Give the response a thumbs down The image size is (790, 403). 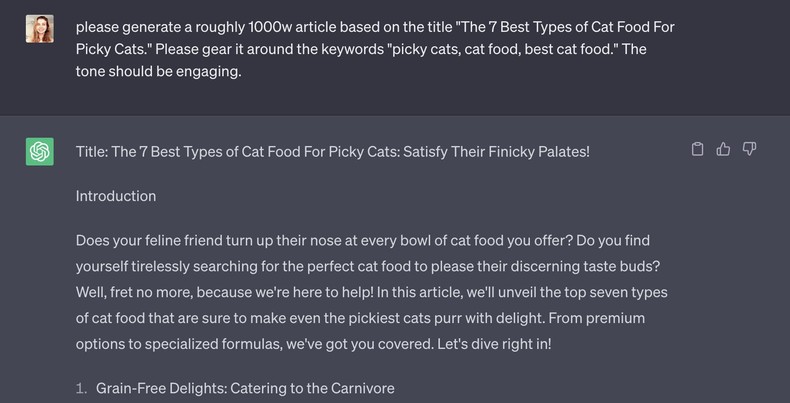tap(749, 150)
